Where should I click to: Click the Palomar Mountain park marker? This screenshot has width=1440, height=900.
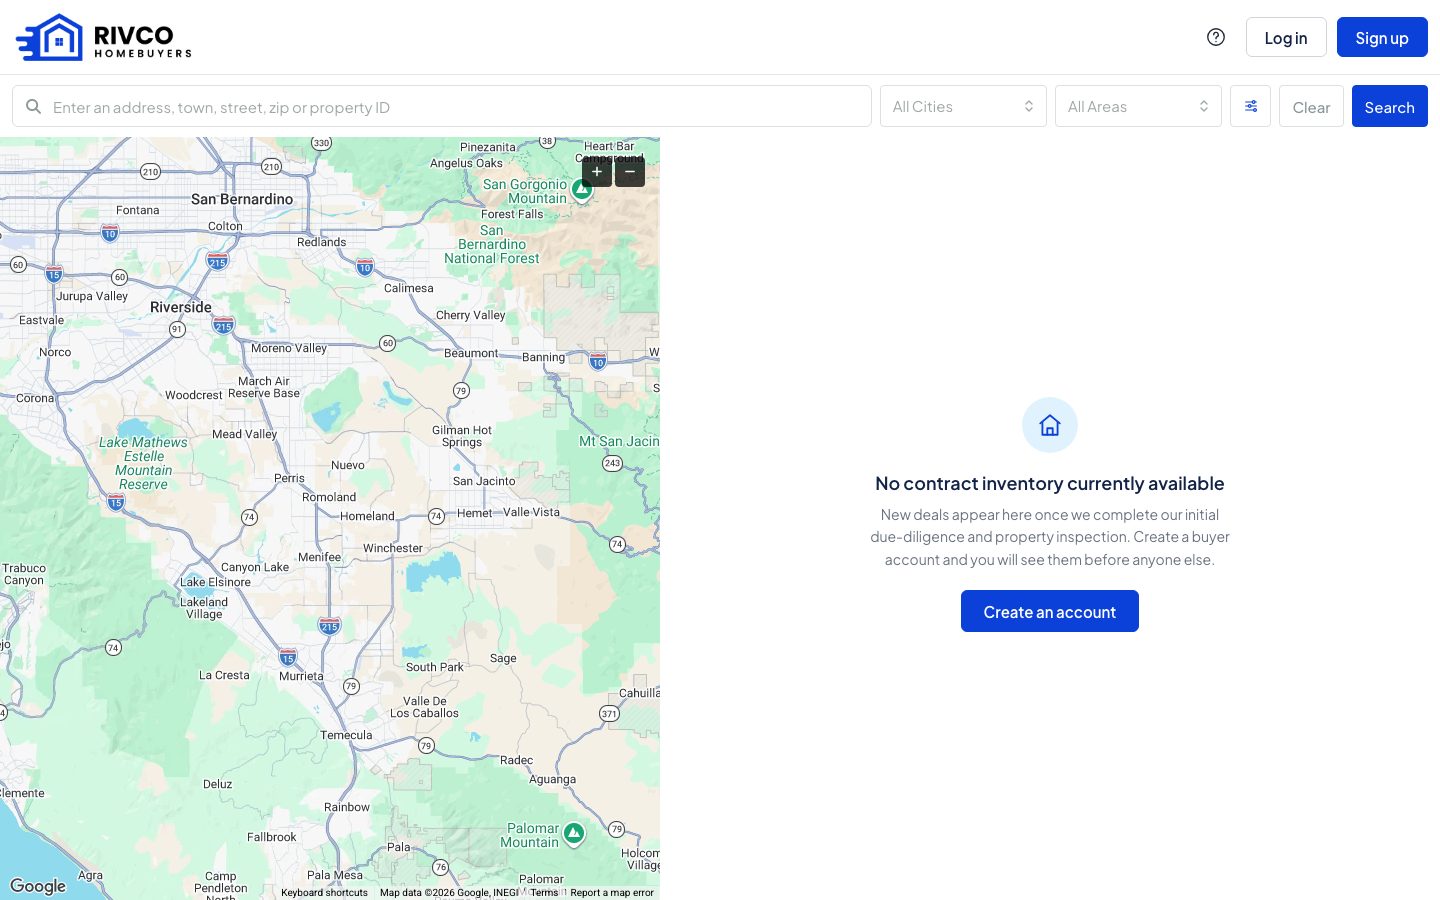pyautogui.click(x=574, y=834)
